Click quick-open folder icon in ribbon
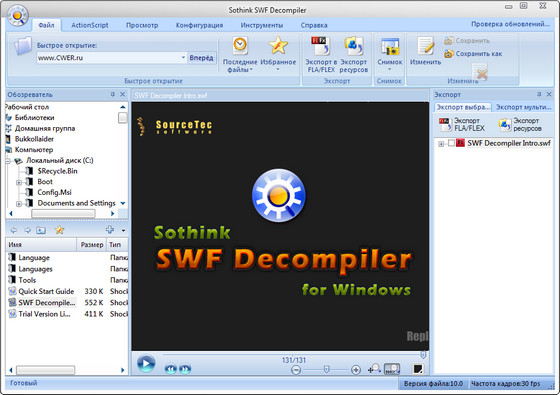The width and height of the screenshot is (560, 395). 23,46
